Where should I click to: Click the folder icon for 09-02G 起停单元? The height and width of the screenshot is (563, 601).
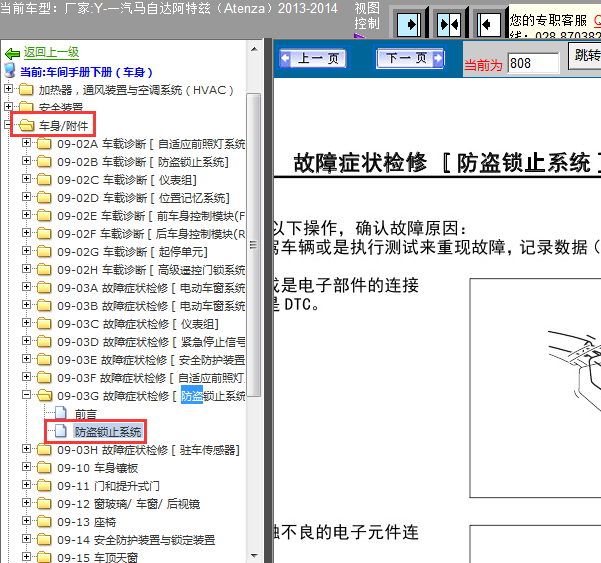(44, 251)
